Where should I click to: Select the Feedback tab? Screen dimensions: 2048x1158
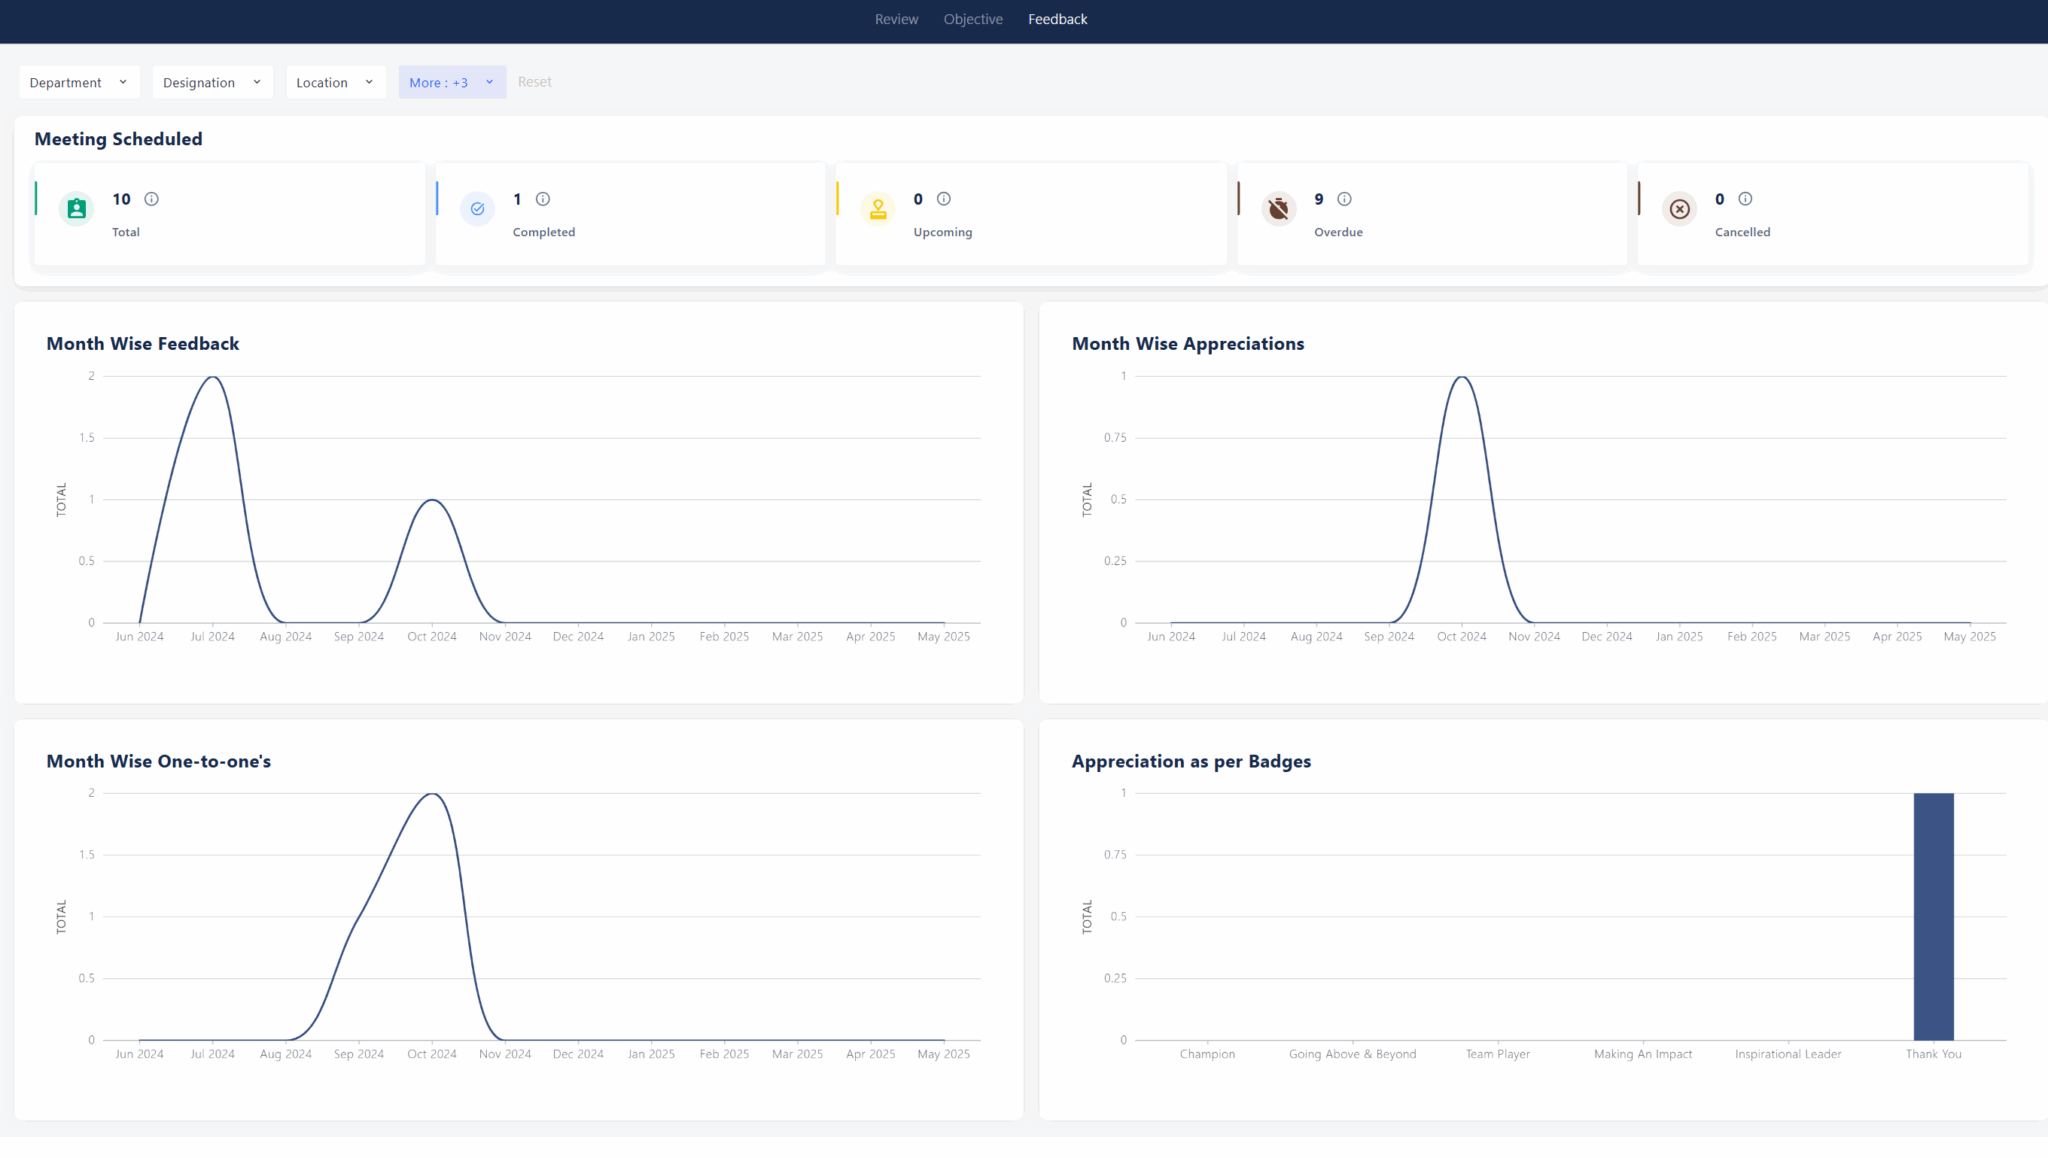(x=1057, y=19)
